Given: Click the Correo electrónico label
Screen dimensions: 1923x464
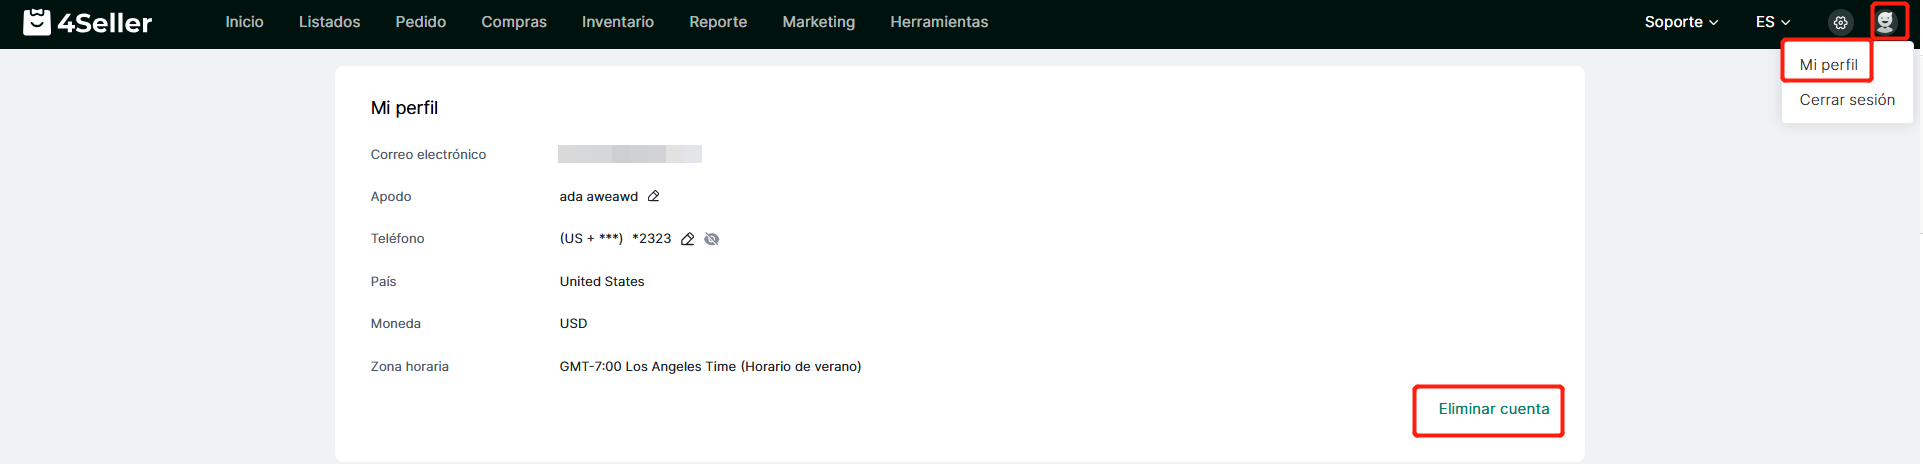Looking at the screenshot, I should point(428,155).
